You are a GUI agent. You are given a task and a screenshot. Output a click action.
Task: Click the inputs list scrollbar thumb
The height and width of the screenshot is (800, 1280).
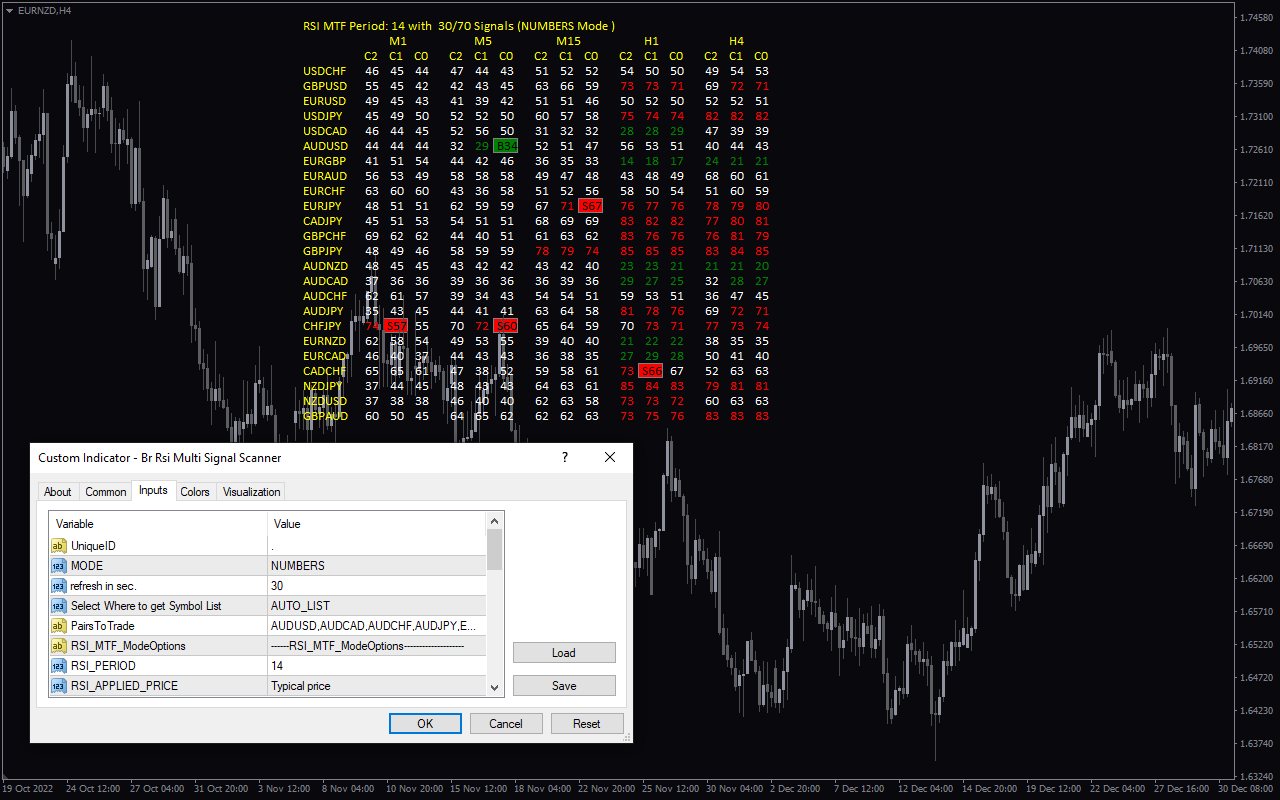click(x=494, y=549)
